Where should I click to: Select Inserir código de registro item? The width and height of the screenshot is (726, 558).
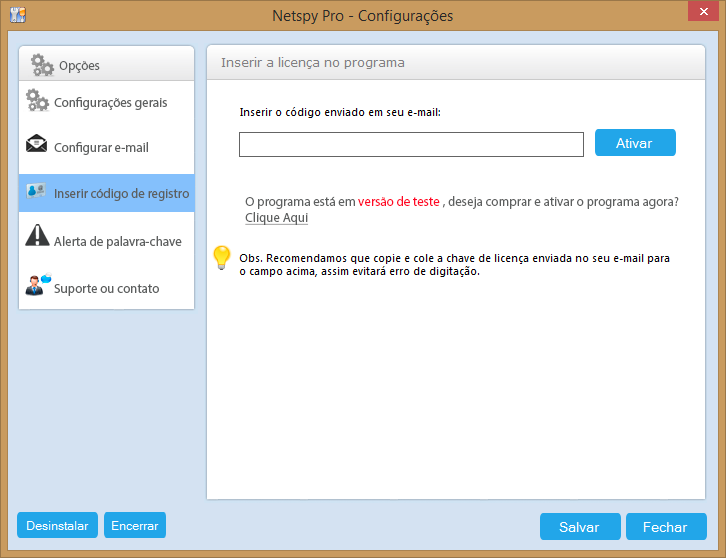point(106,193)
